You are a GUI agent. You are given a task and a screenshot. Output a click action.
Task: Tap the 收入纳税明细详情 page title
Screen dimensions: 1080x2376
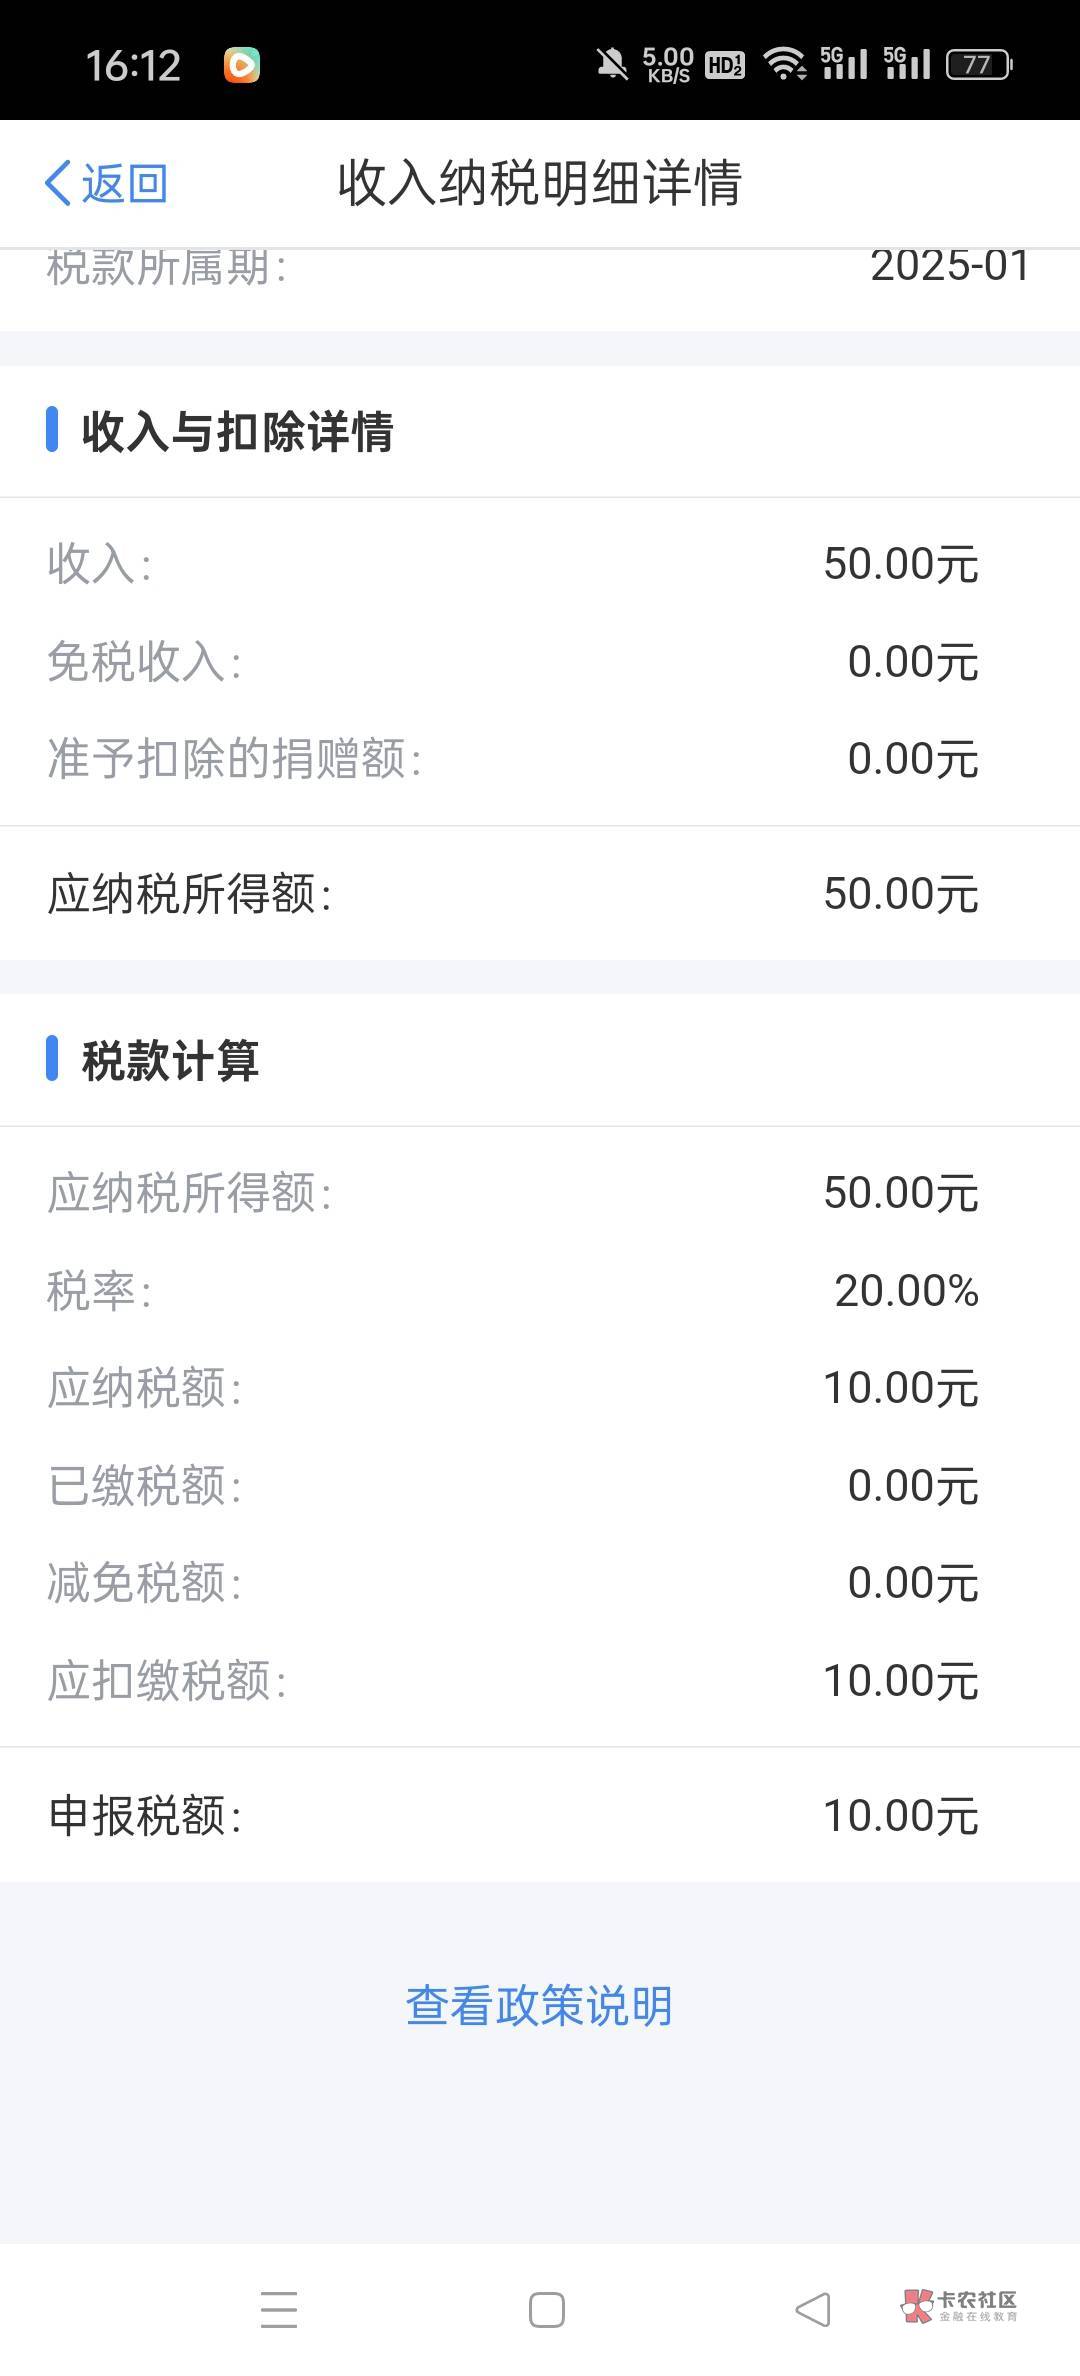pos(539,183)
